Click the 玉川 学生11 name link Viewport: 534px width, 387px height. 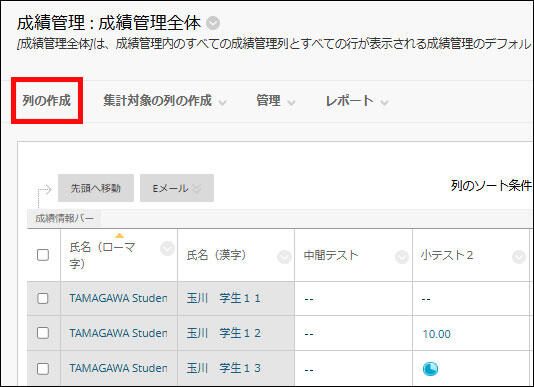click(x=223, y=298)
